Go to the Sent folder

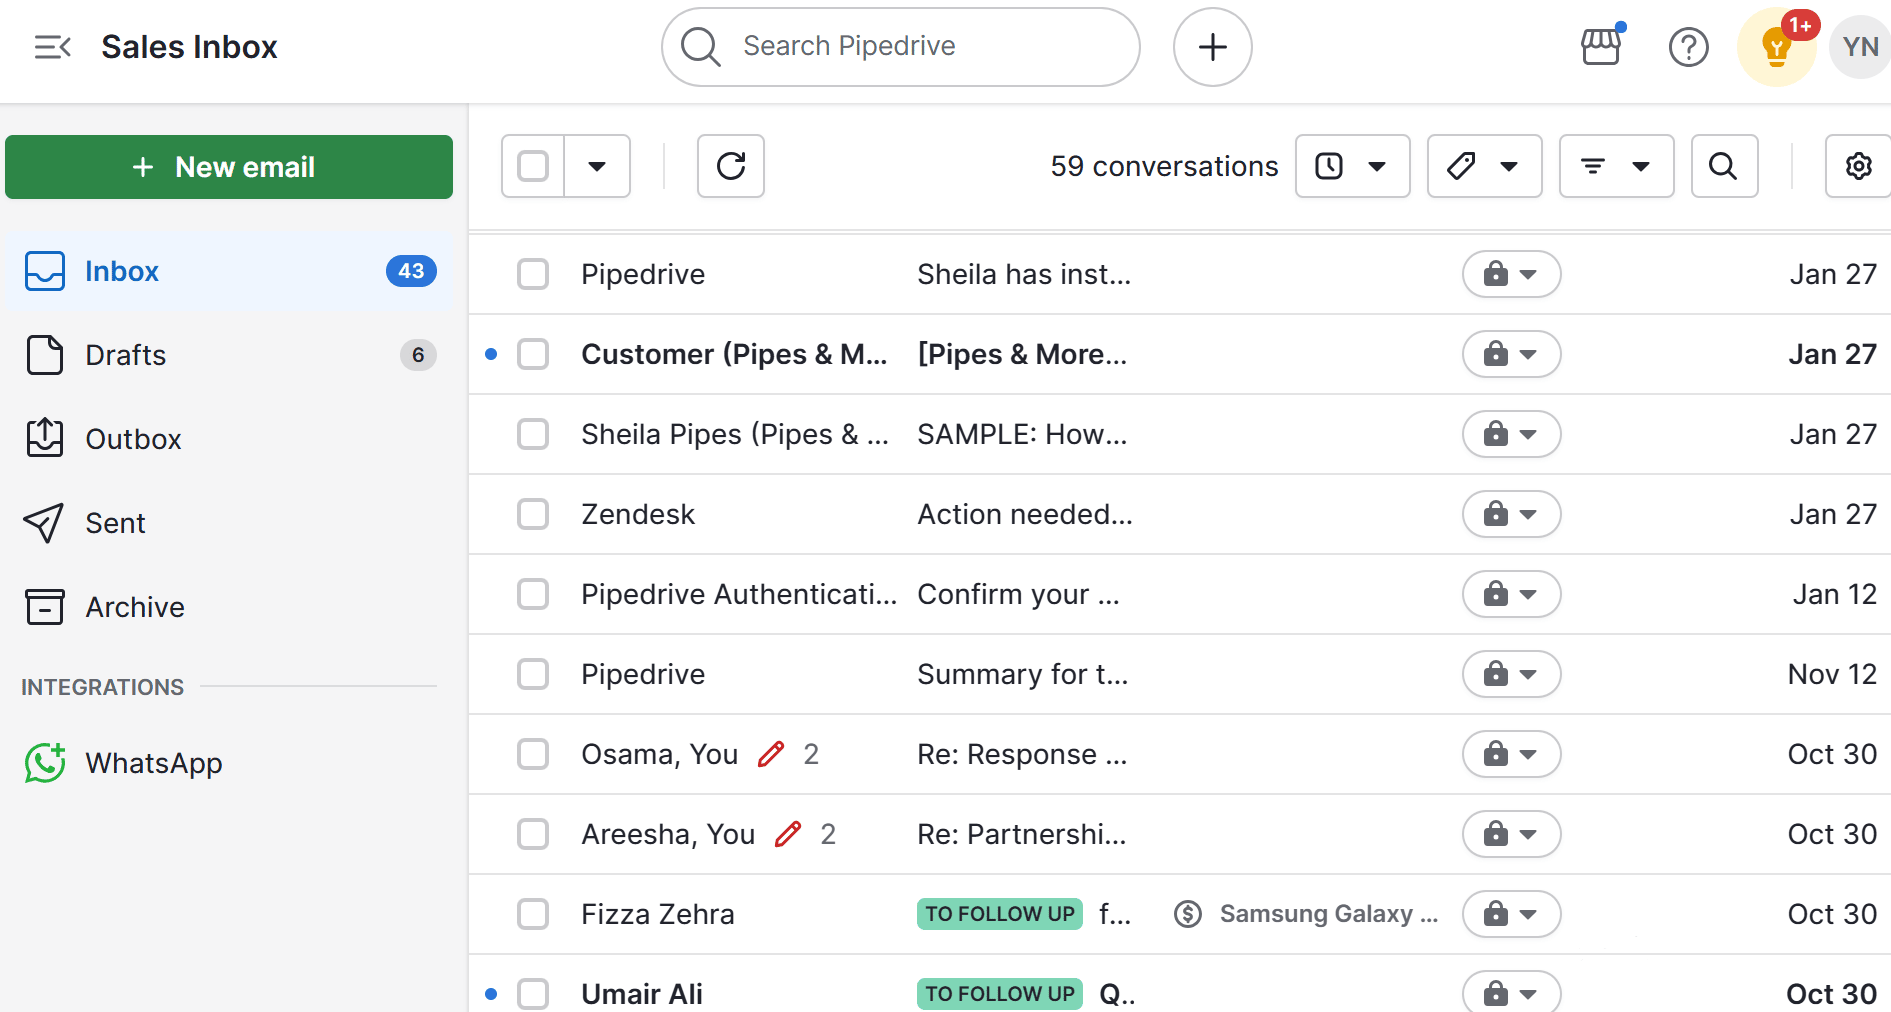[229, 523]
